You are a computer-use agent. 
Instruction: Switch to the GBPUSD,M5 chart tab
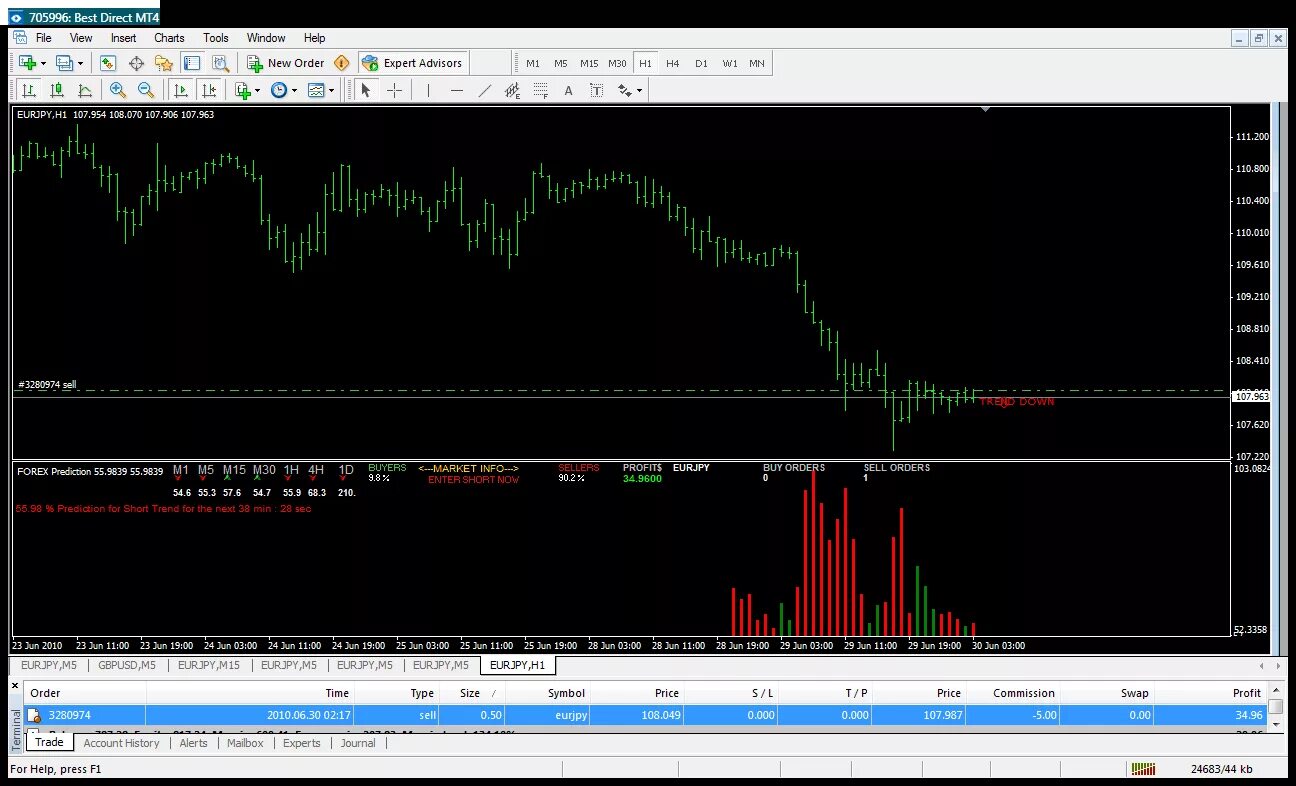point(127,665)
